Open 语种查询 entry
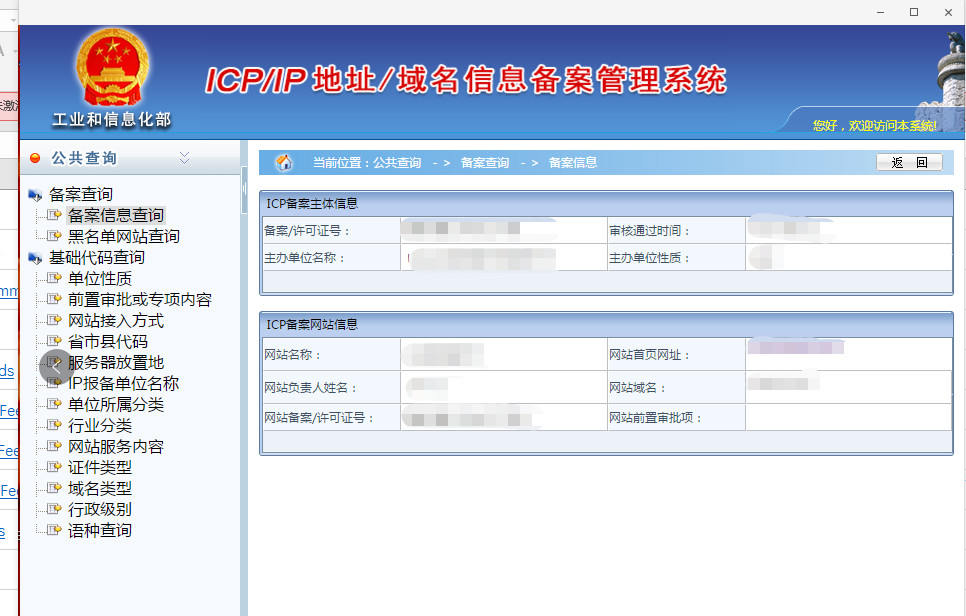Screen dimensions: 966x616 pos(100,530)
